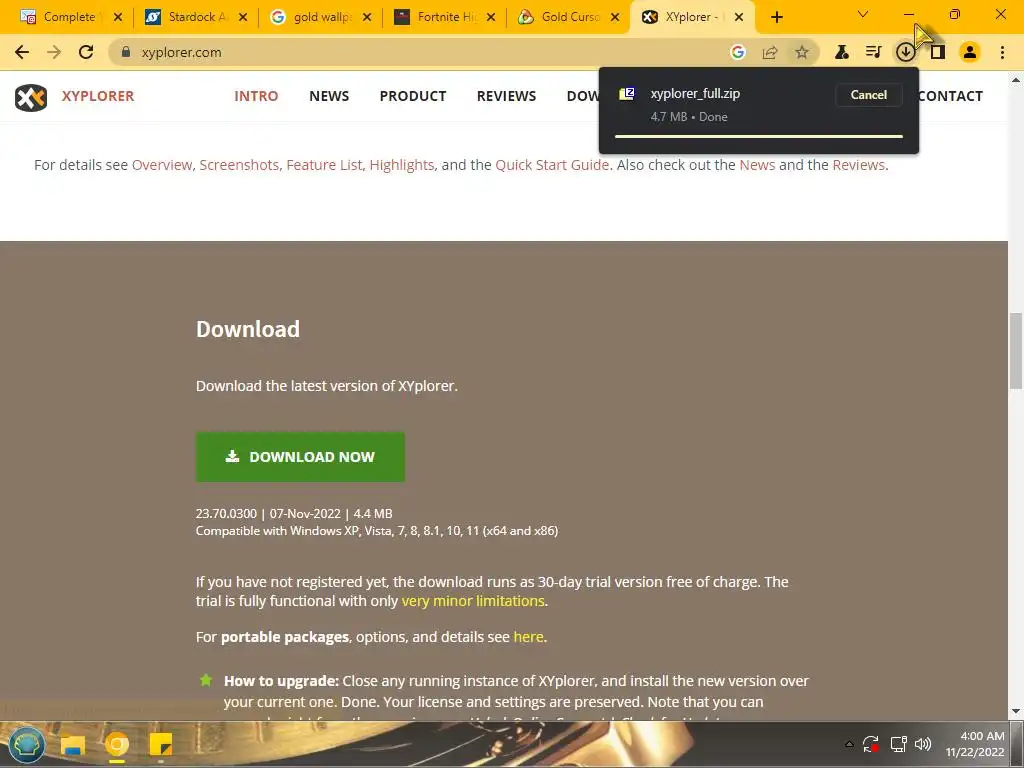This screenshot has width=1024, height=768.
Task: Open the Overview link
Action: pos(162,165)
